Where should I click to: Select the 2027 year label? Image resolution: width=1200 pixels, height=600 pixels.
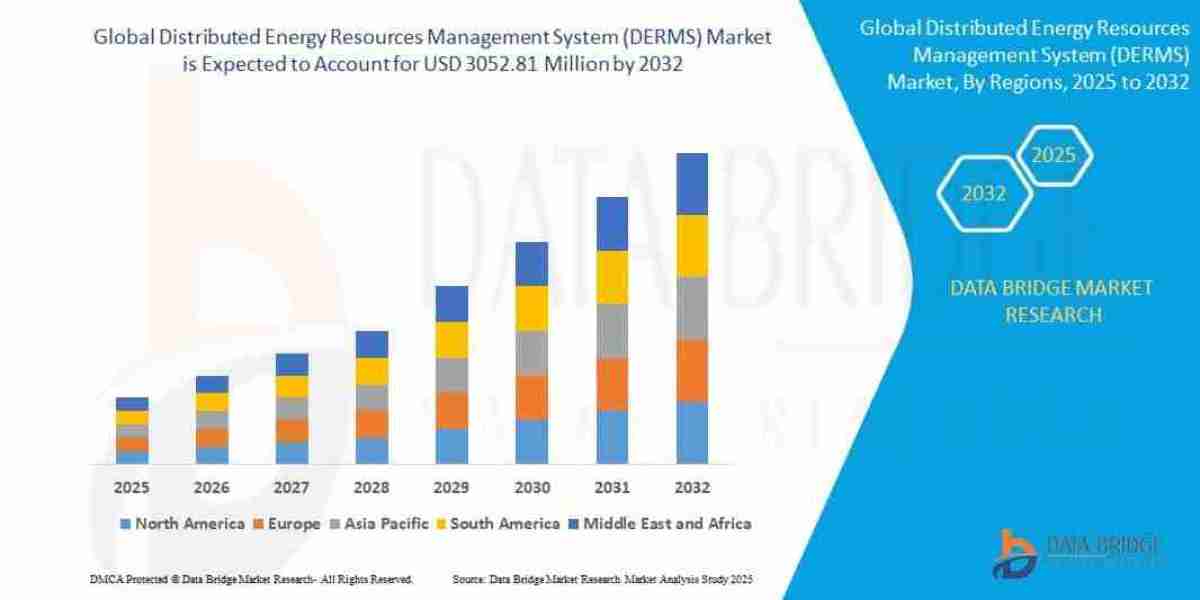[x=291, y=489]
